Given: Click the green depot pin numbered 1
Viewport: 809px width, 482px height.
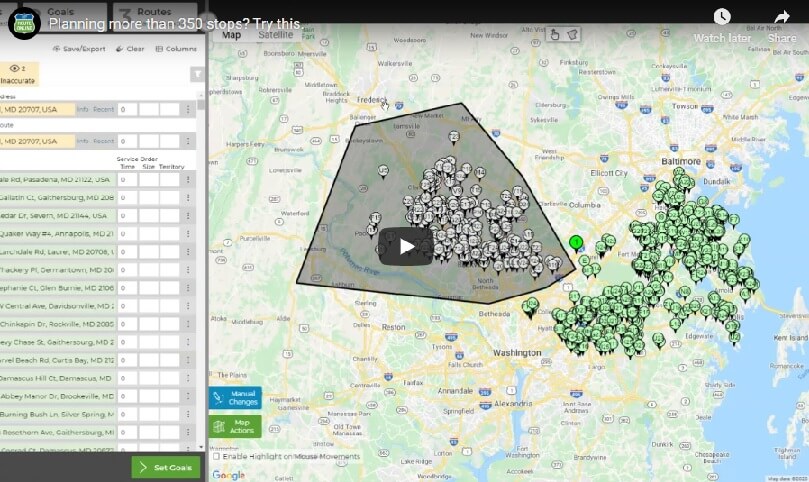Looking at the screenshot, I should [576, 243].
